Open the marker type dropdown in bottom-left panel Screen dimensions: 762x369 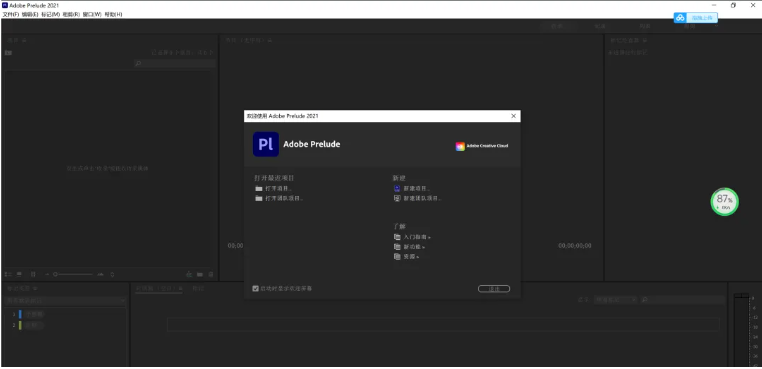click(x=65, y=301)
